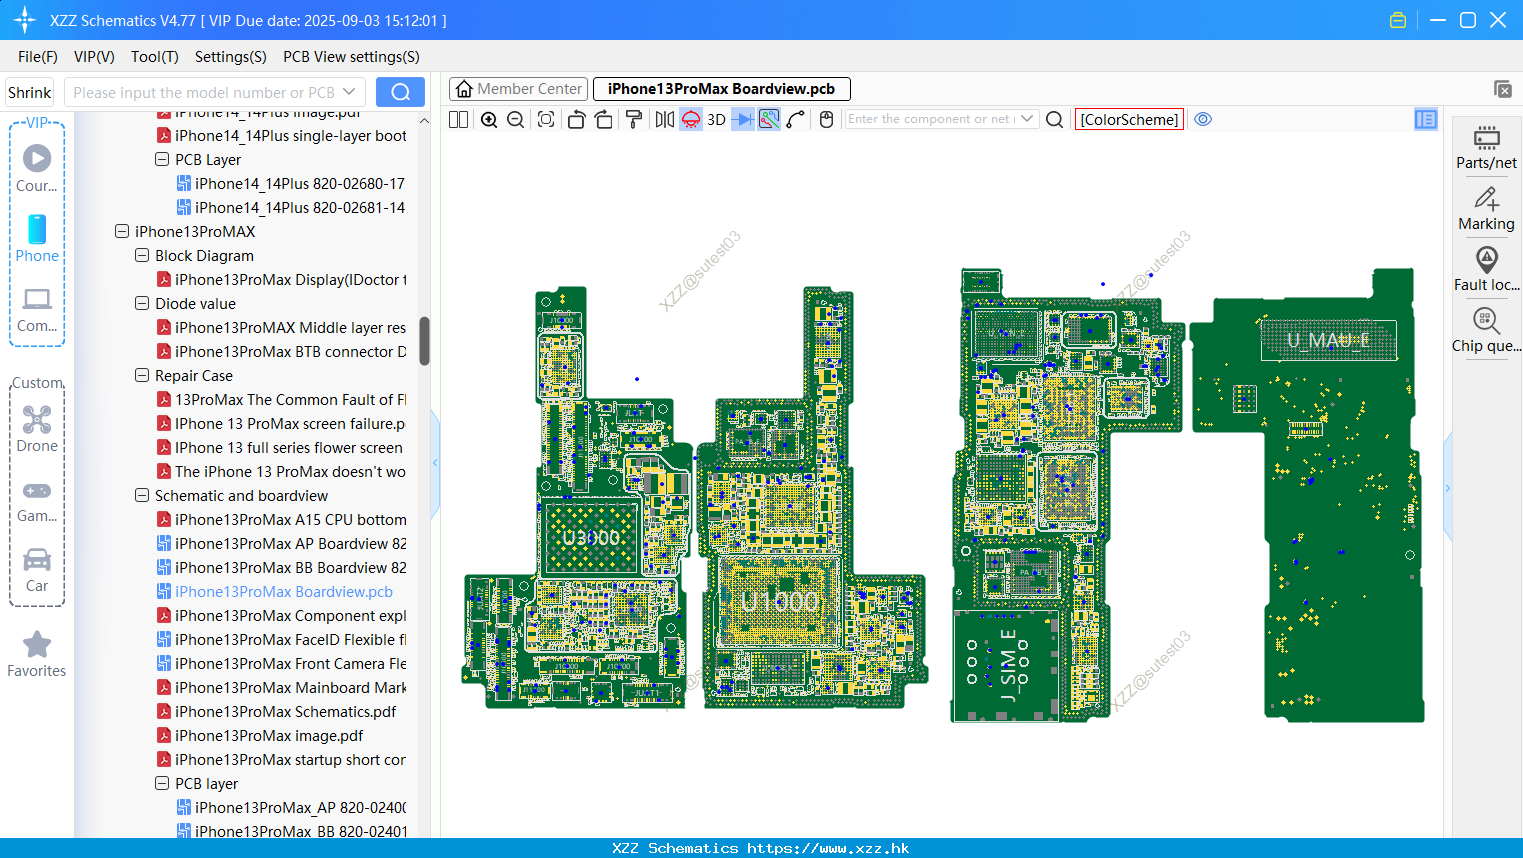Toggle the blue eye visibility icon
Screen dimensions: 1523x858
click(x=1203, y=119)
